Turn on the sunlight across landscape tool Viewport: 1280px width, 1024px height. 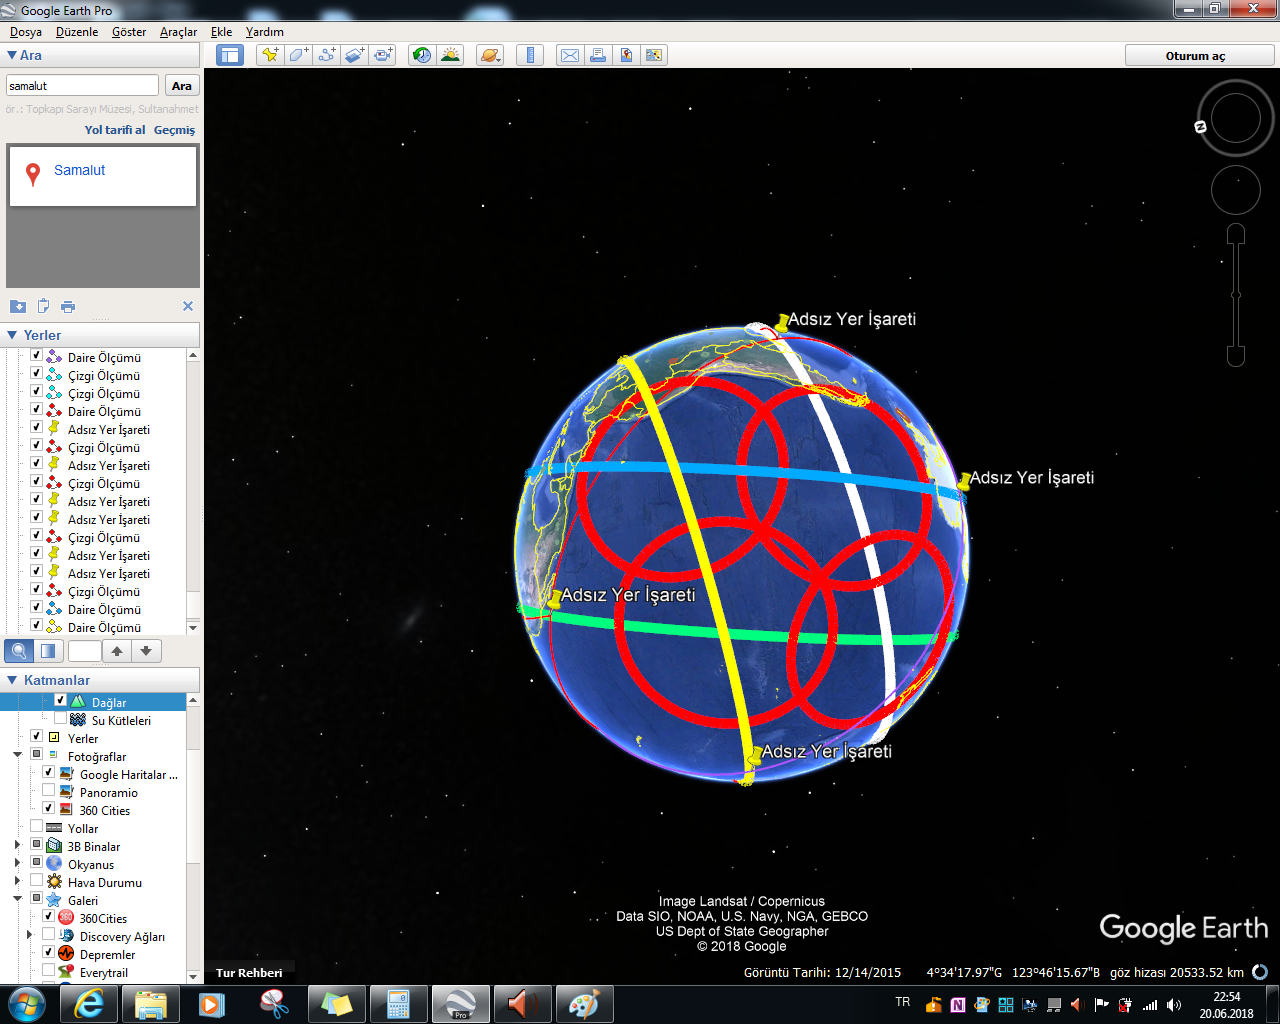(450, 55)
